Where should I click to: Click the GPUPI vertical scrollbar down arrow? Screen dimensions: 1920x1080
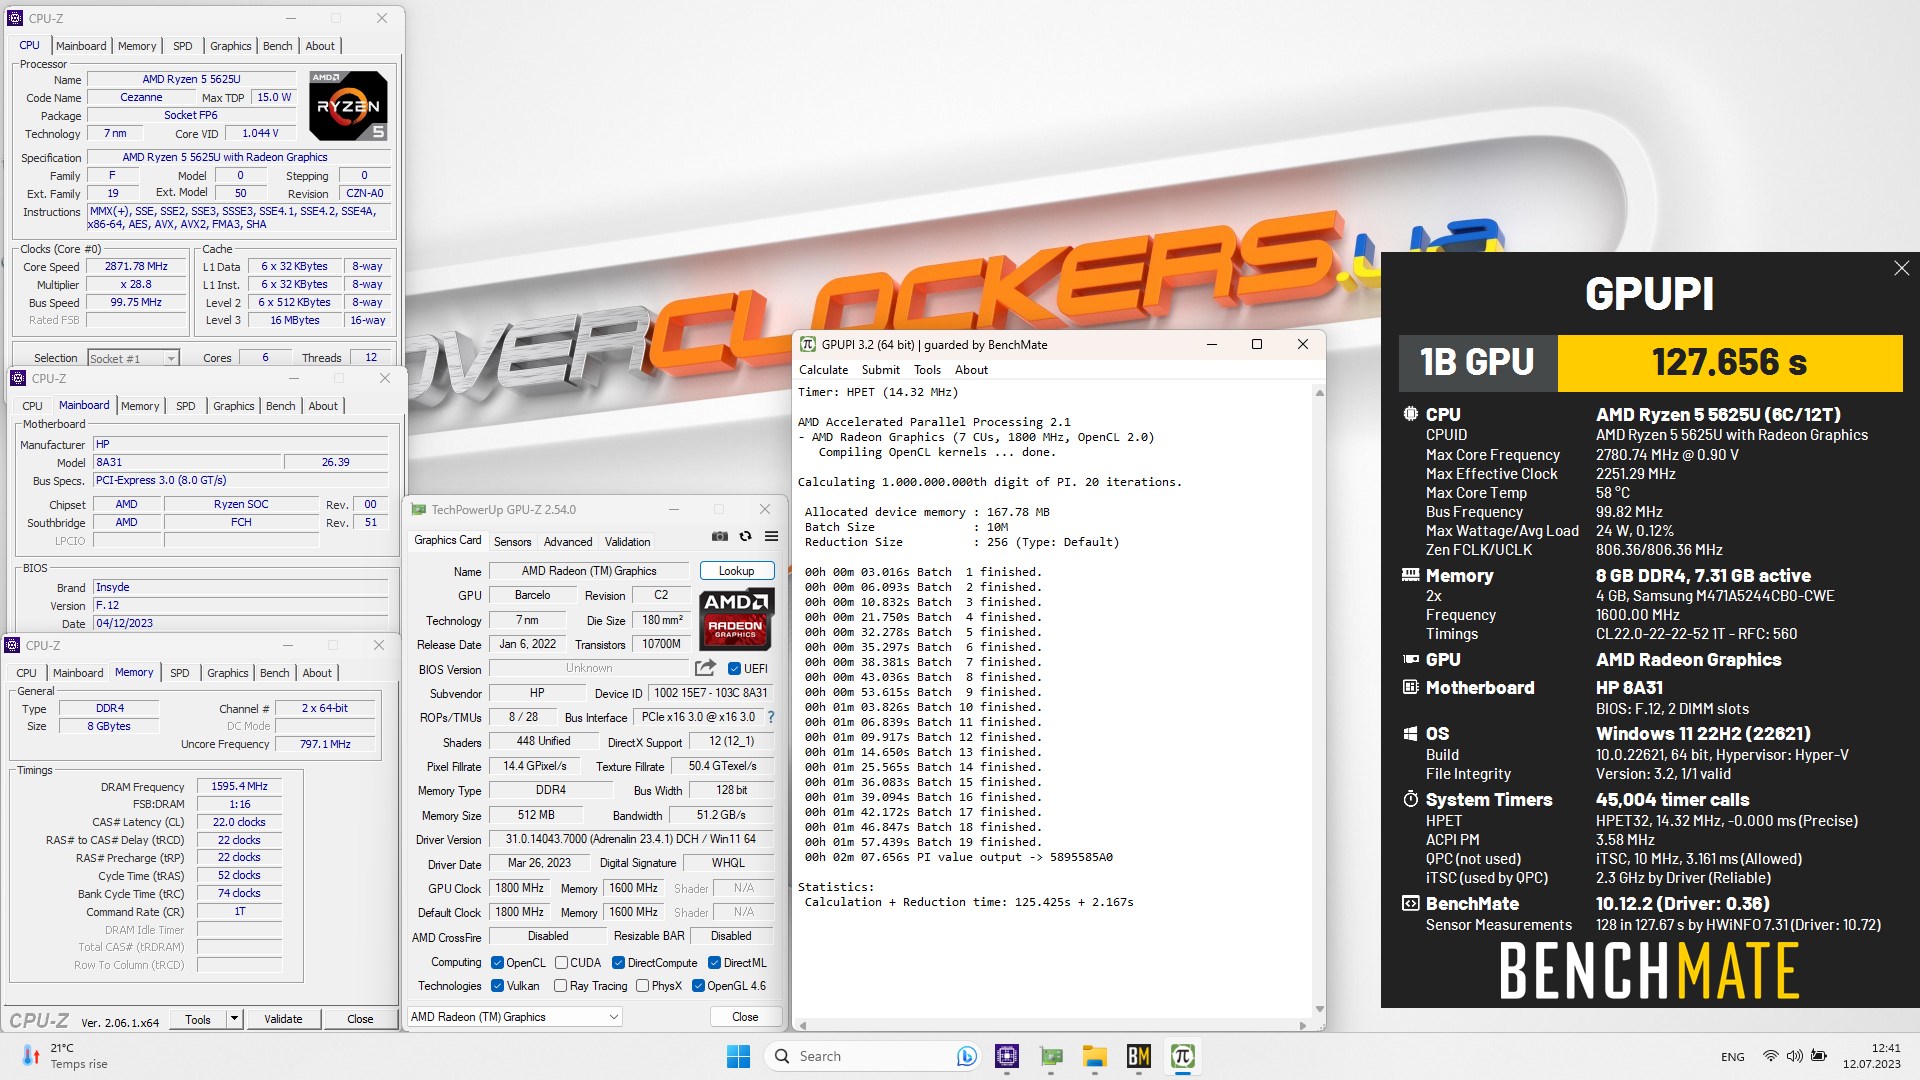coord(1319,1009)
